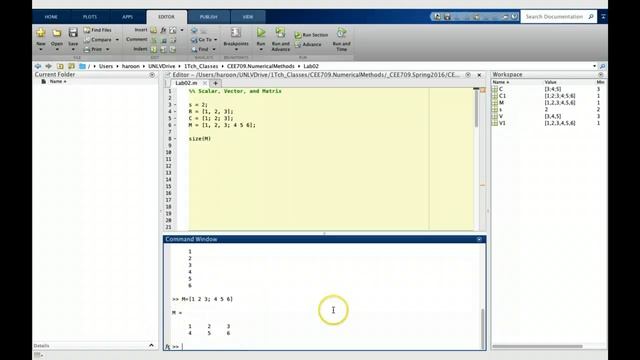Click the search magnifier in documentation box
Screen dimensions: 640x360
(591, 17)
